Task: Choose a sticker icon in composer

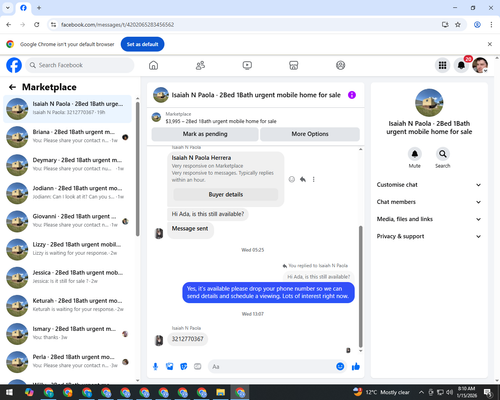Action: [x=184, y=367]
